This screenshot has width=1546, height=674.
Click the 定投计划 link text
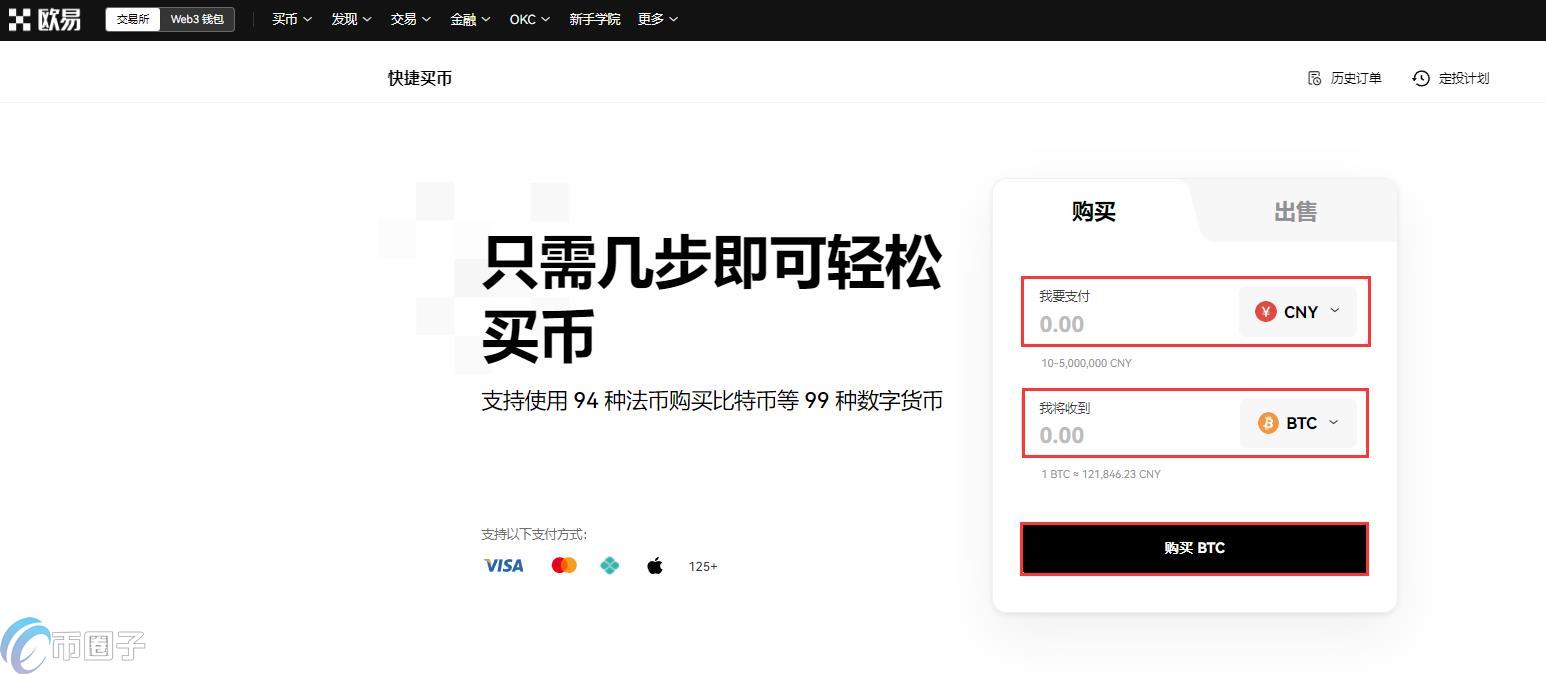(1464, 78)
